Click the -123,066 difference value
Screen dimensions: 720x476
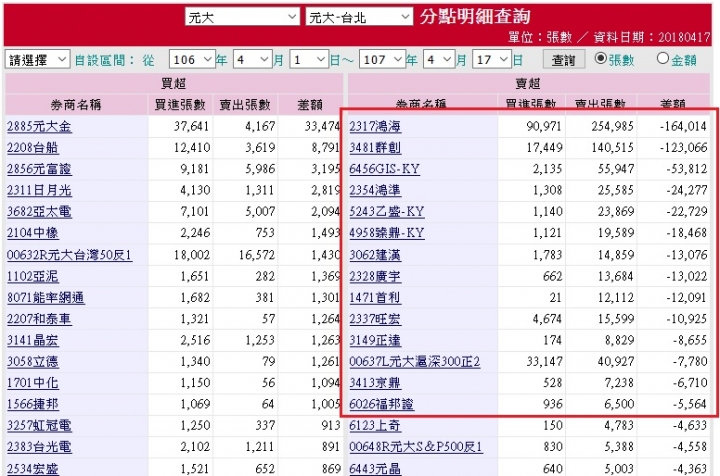coord(683,148)
